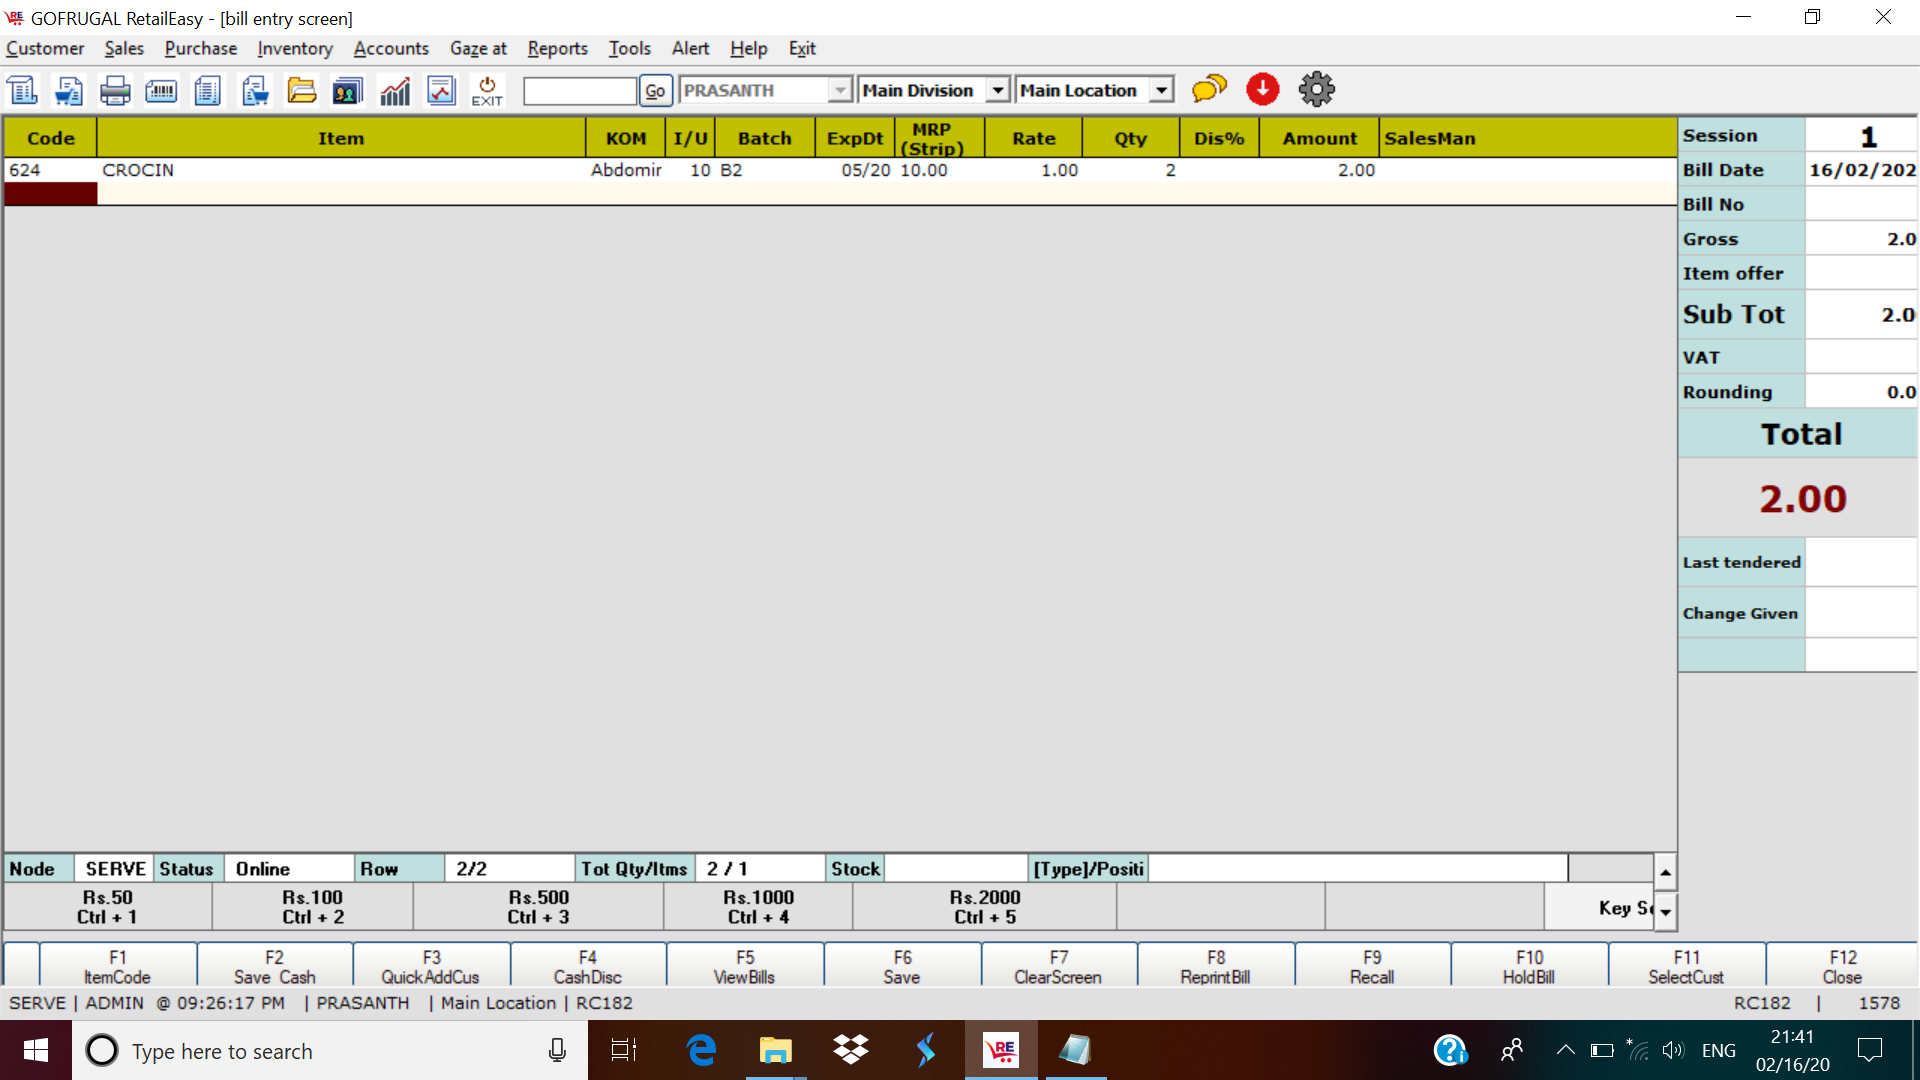Expand the PRASANTH user dropdown
The height and width of the screenshot is (1080, 1920).
pos(840,90)
